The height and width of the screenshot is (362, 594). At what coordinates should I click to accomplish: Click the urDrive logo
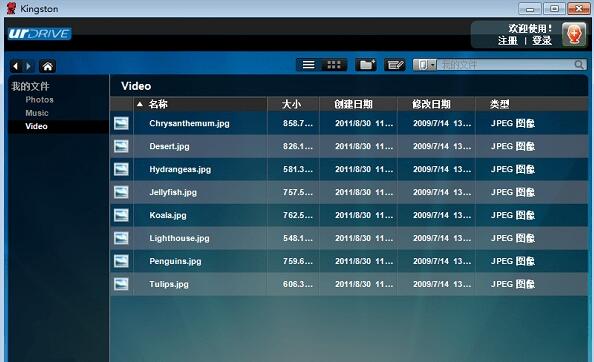(x=39, y=34)
